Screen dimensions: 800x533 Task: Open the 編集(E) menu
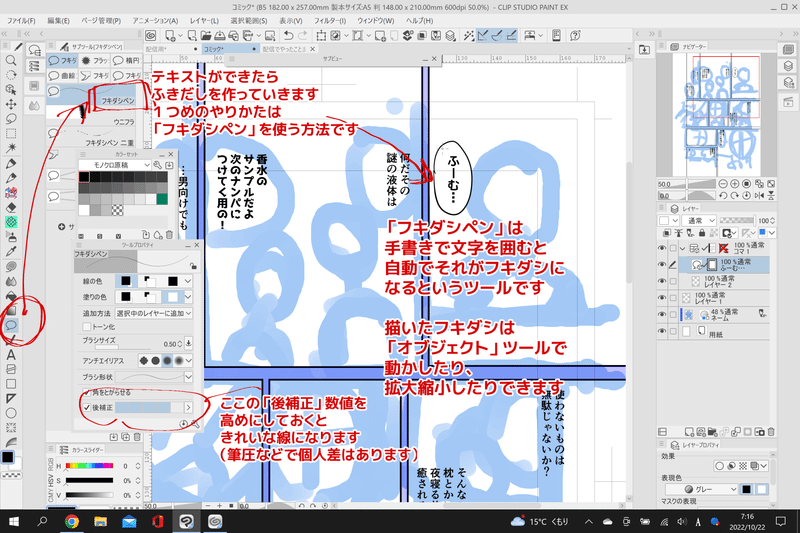tap(58, 20)
